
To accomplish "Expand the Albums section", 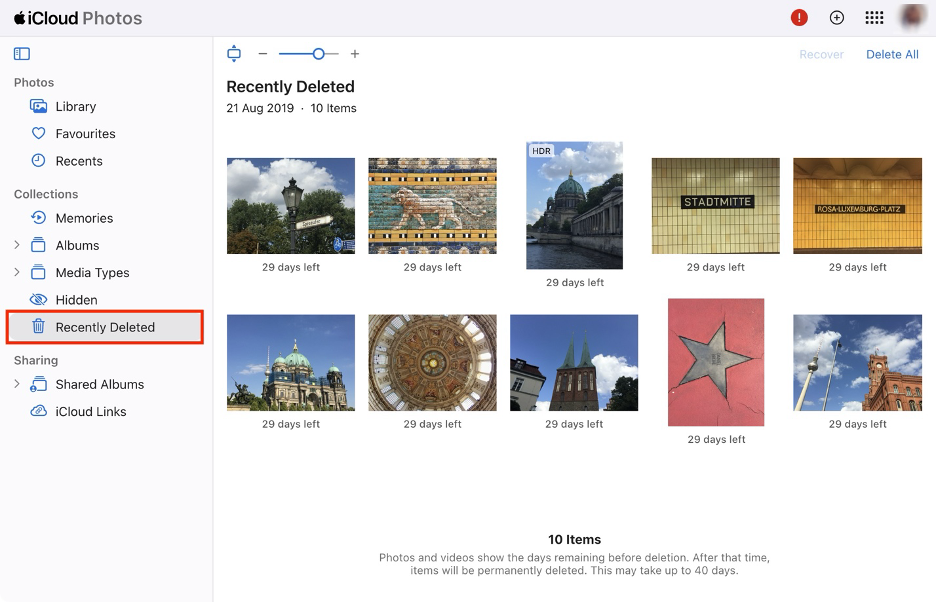I will [x=18, y=245].
